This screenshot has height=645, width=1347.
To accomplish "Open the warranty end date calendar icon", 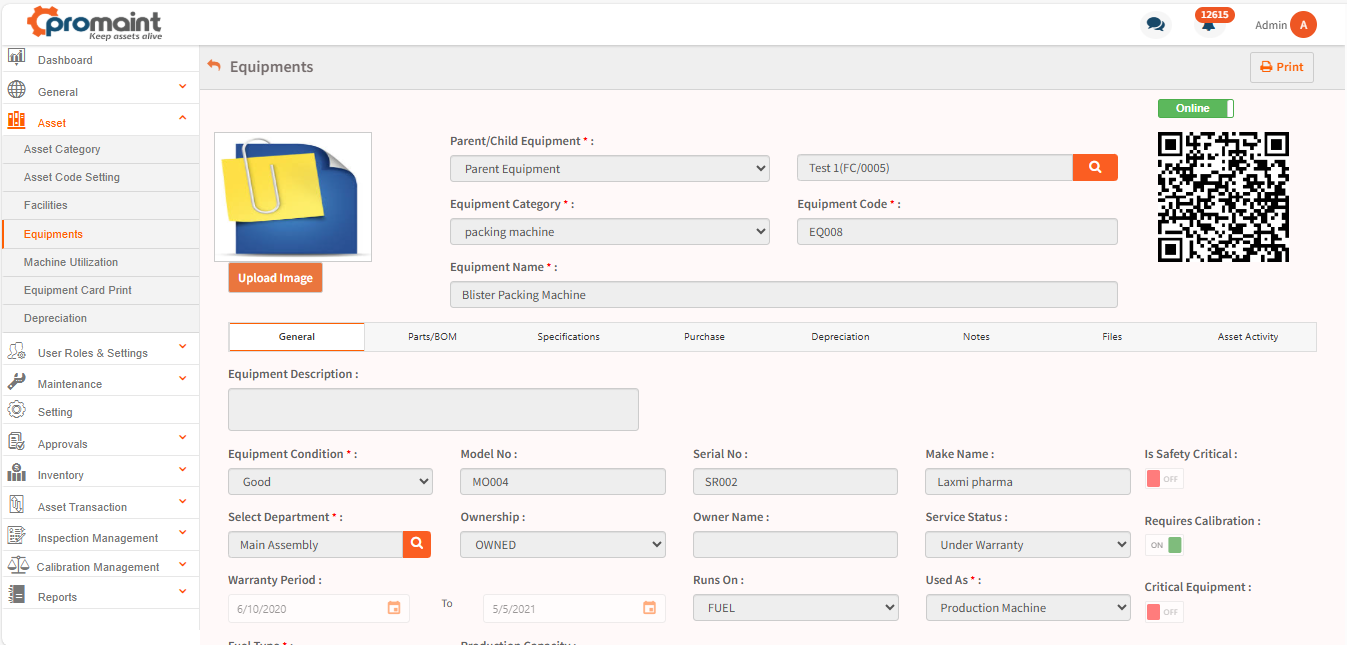I will (650, 608).
